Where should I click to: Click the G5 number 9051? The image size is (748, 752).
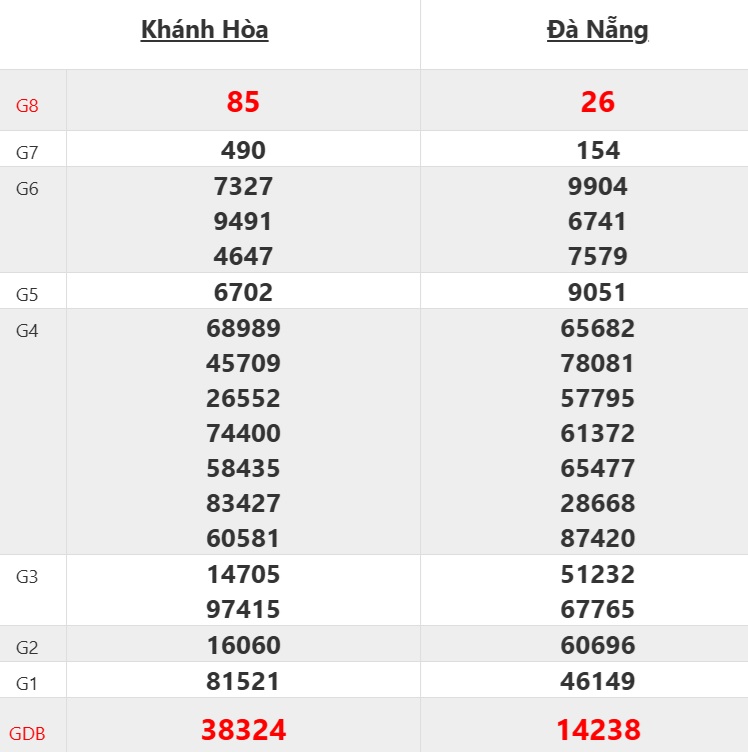598,293
